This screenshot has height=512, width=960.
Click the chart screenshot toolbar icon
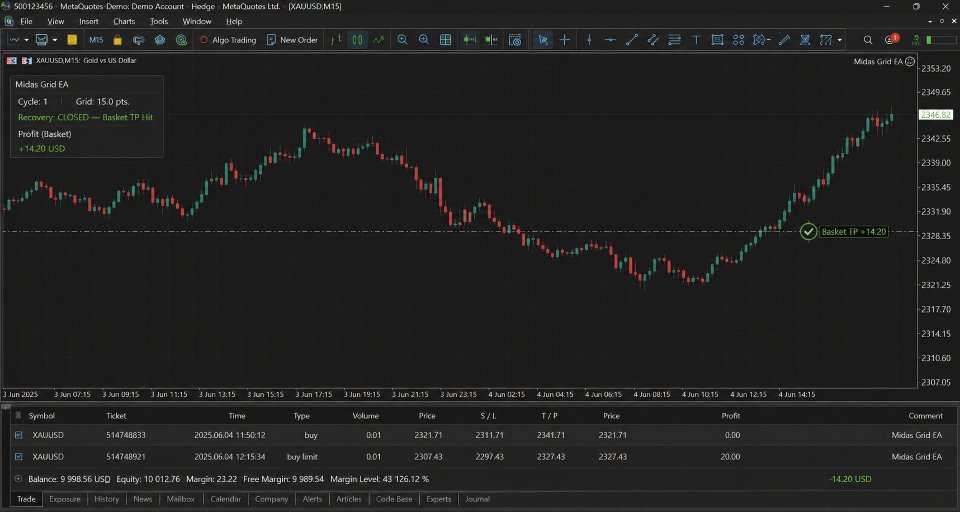pos(515,40)
